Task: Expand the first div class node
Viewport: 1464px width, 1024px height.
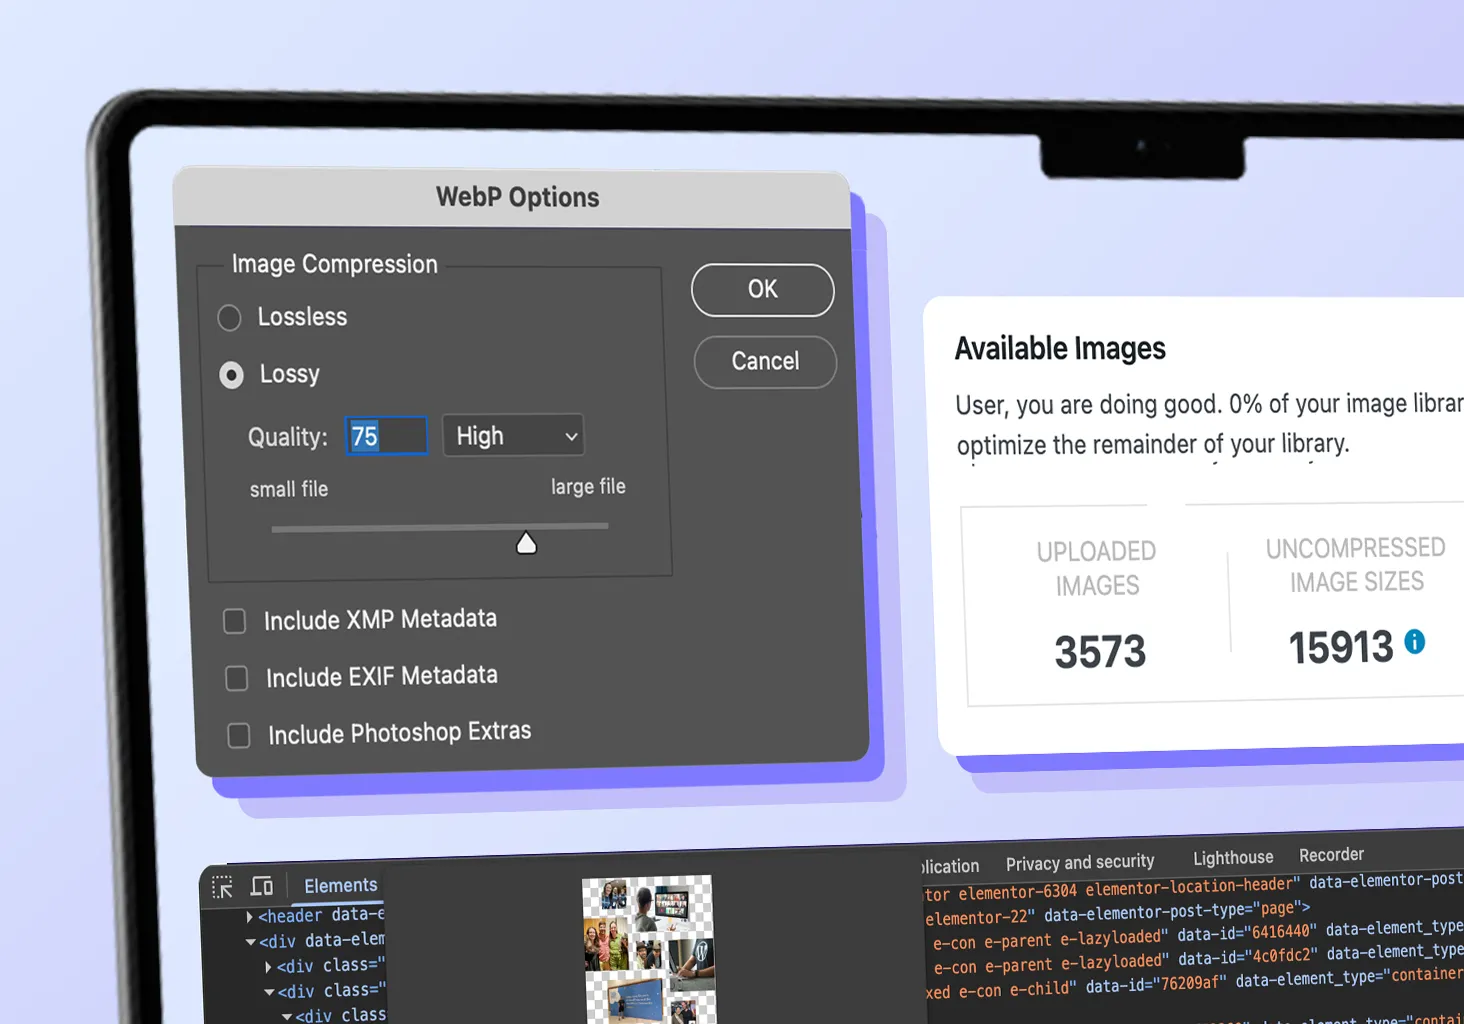Action: (x=268, y=965)
